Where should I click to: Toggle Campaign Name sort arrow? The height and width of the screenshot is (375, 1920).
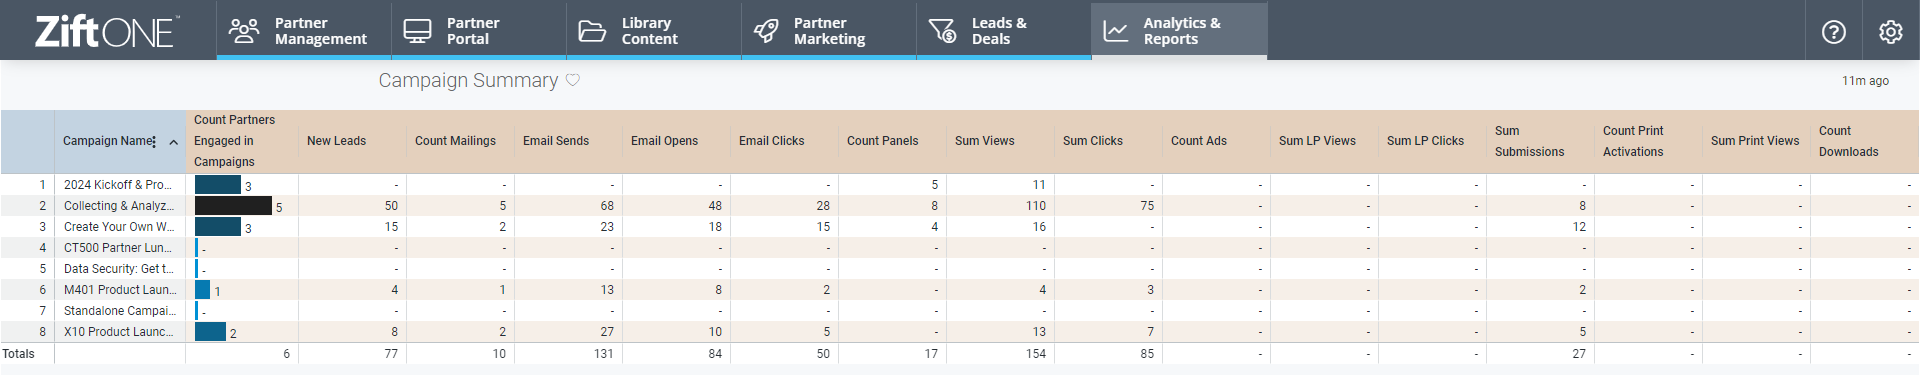point(174,142)
